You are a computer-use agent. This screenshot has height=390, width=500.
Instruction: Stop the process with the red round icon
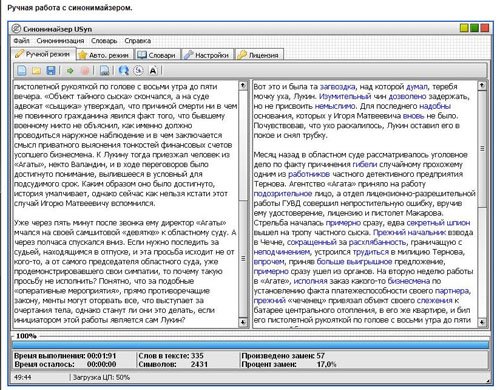[x=85, y=71]
